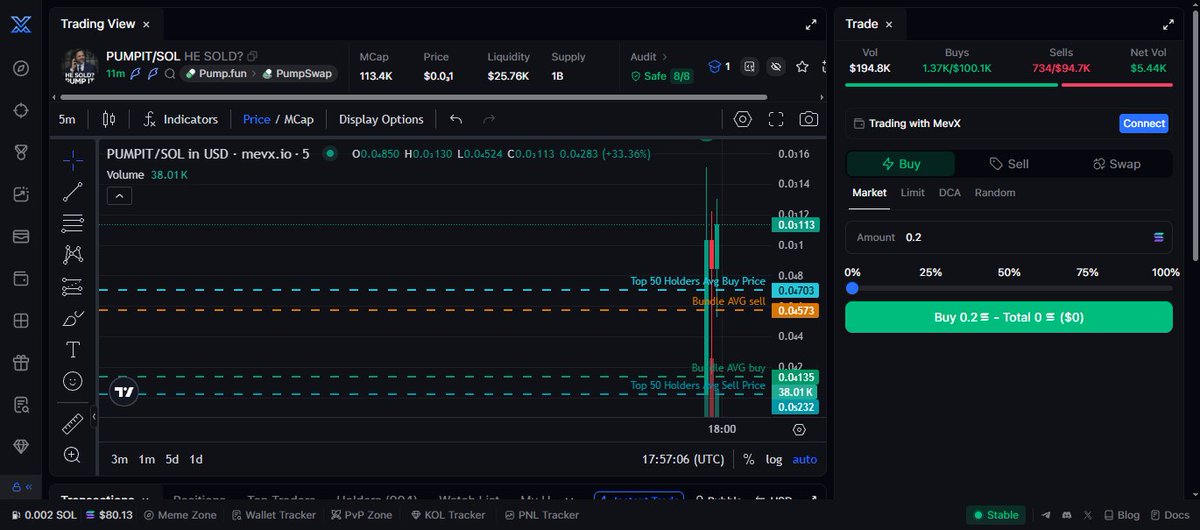The width and height of the screenshot is (1200, 530).
Task: Select the Sell tab
Action: coord(1008,164)
